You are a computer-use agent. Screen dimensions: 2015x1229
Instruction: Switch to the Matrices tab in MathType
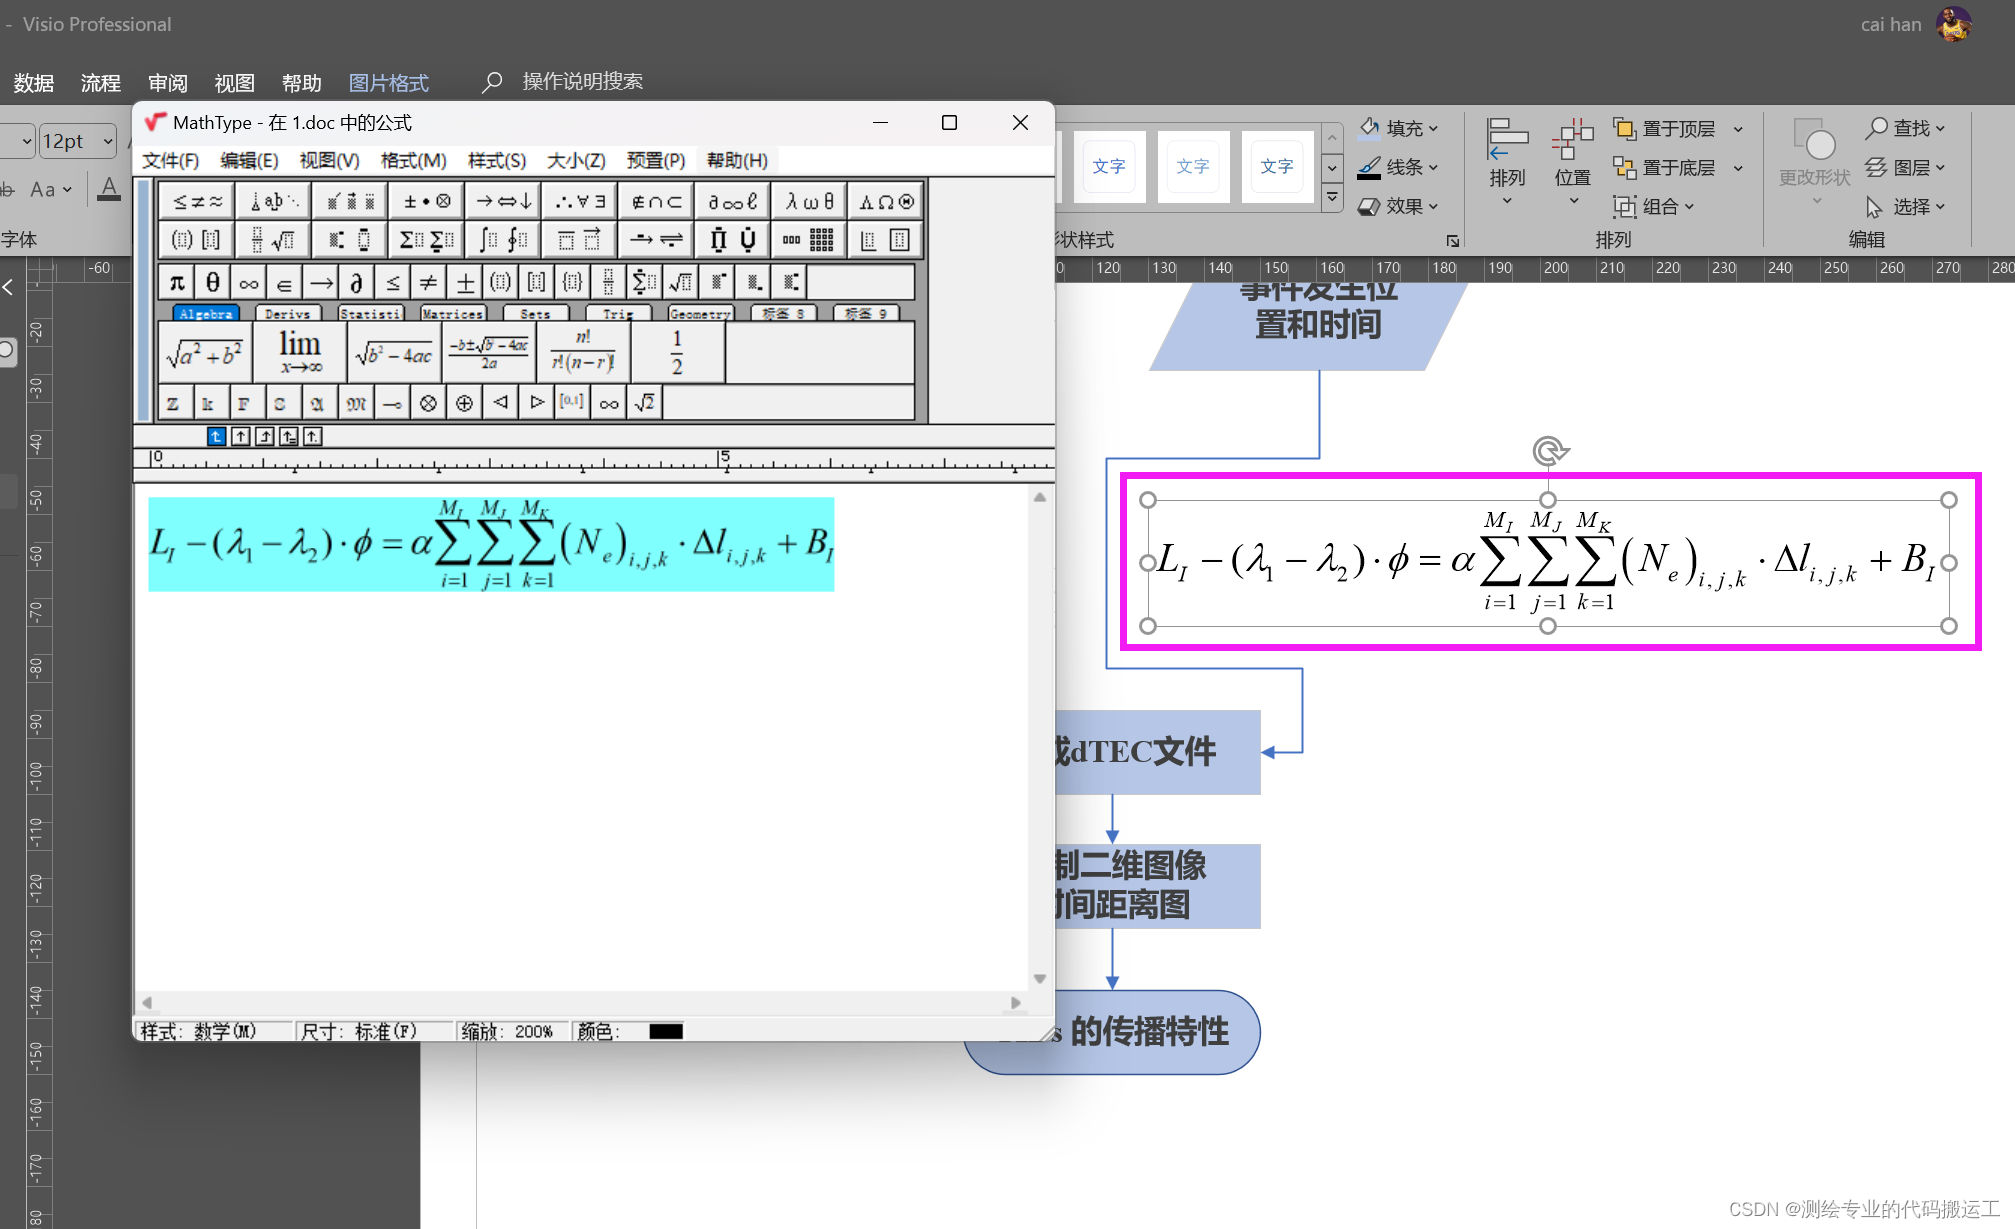(x=452, y=313)
